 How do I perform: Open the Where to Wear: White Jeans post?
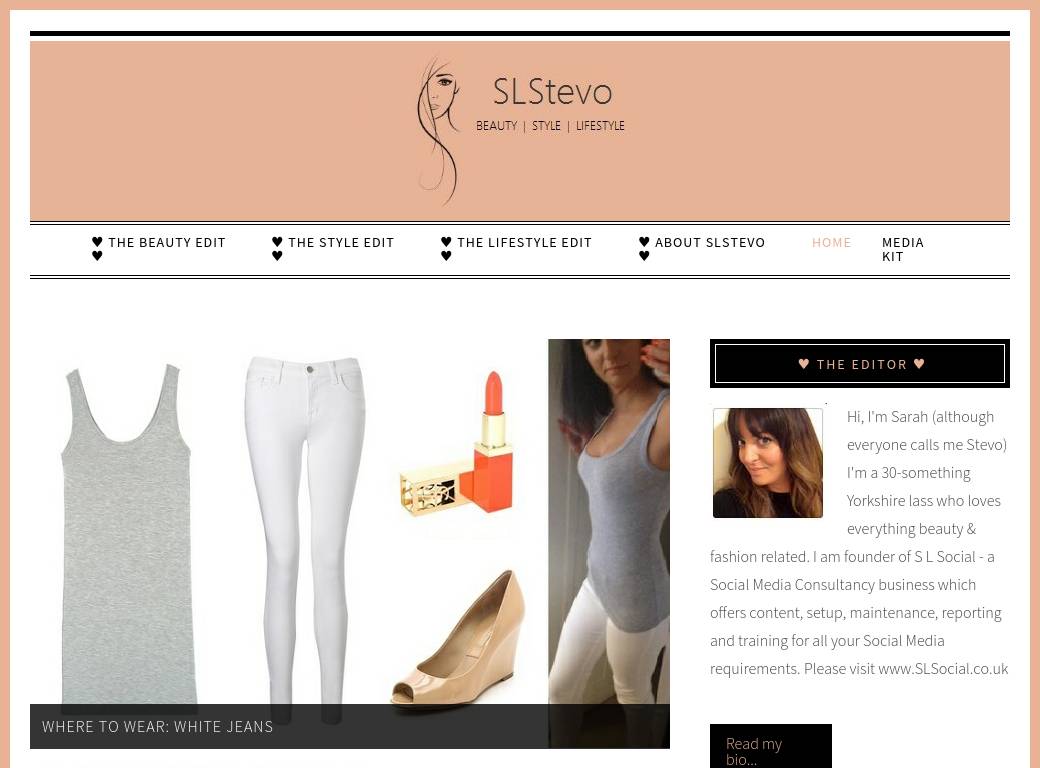point(158,727)
